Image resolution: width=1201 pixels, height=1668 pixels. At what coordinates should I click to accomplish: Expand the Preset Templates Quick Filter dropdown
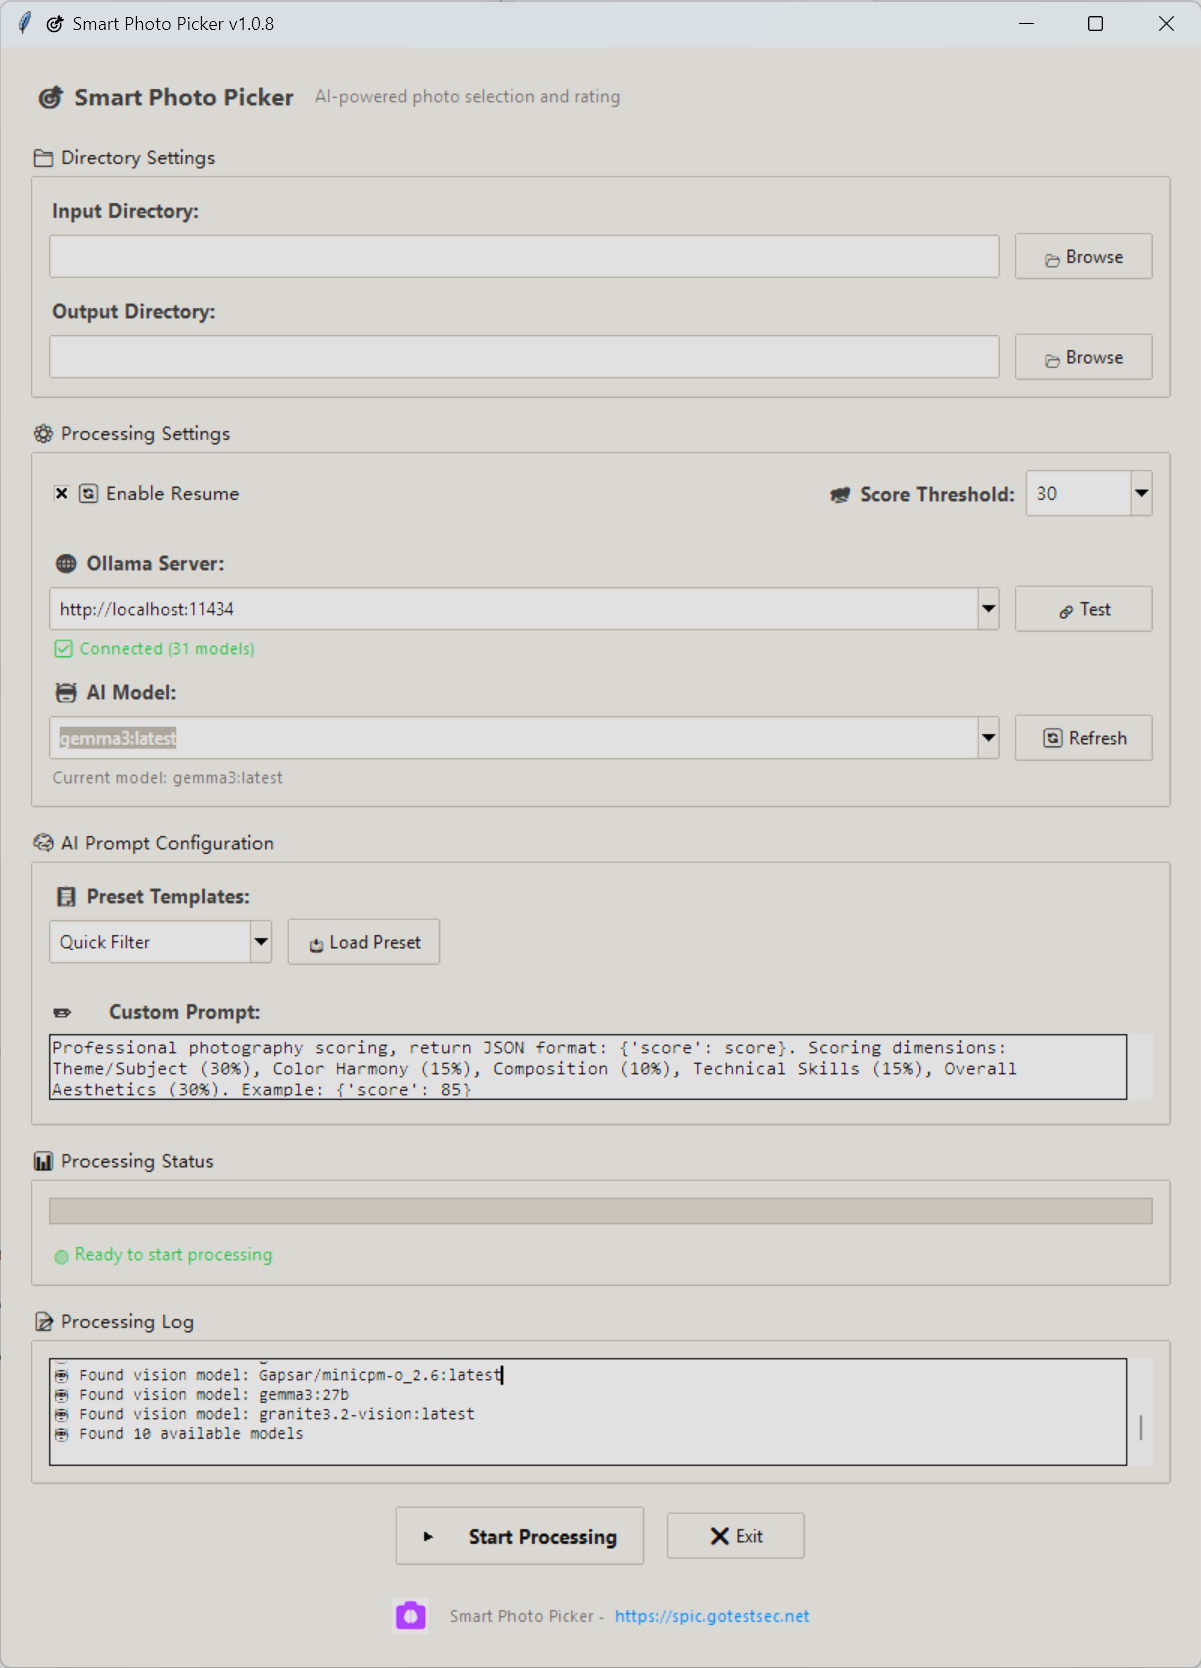point(261,942)
